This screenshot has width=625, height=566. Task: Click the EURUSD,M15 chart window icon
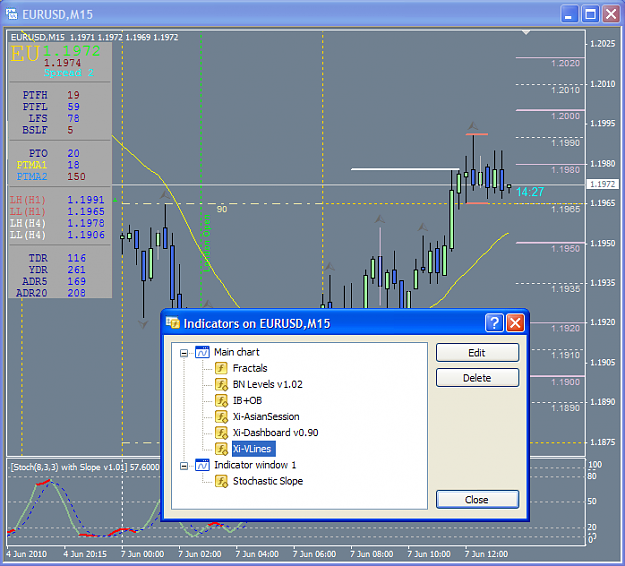(x=12, y=14)
